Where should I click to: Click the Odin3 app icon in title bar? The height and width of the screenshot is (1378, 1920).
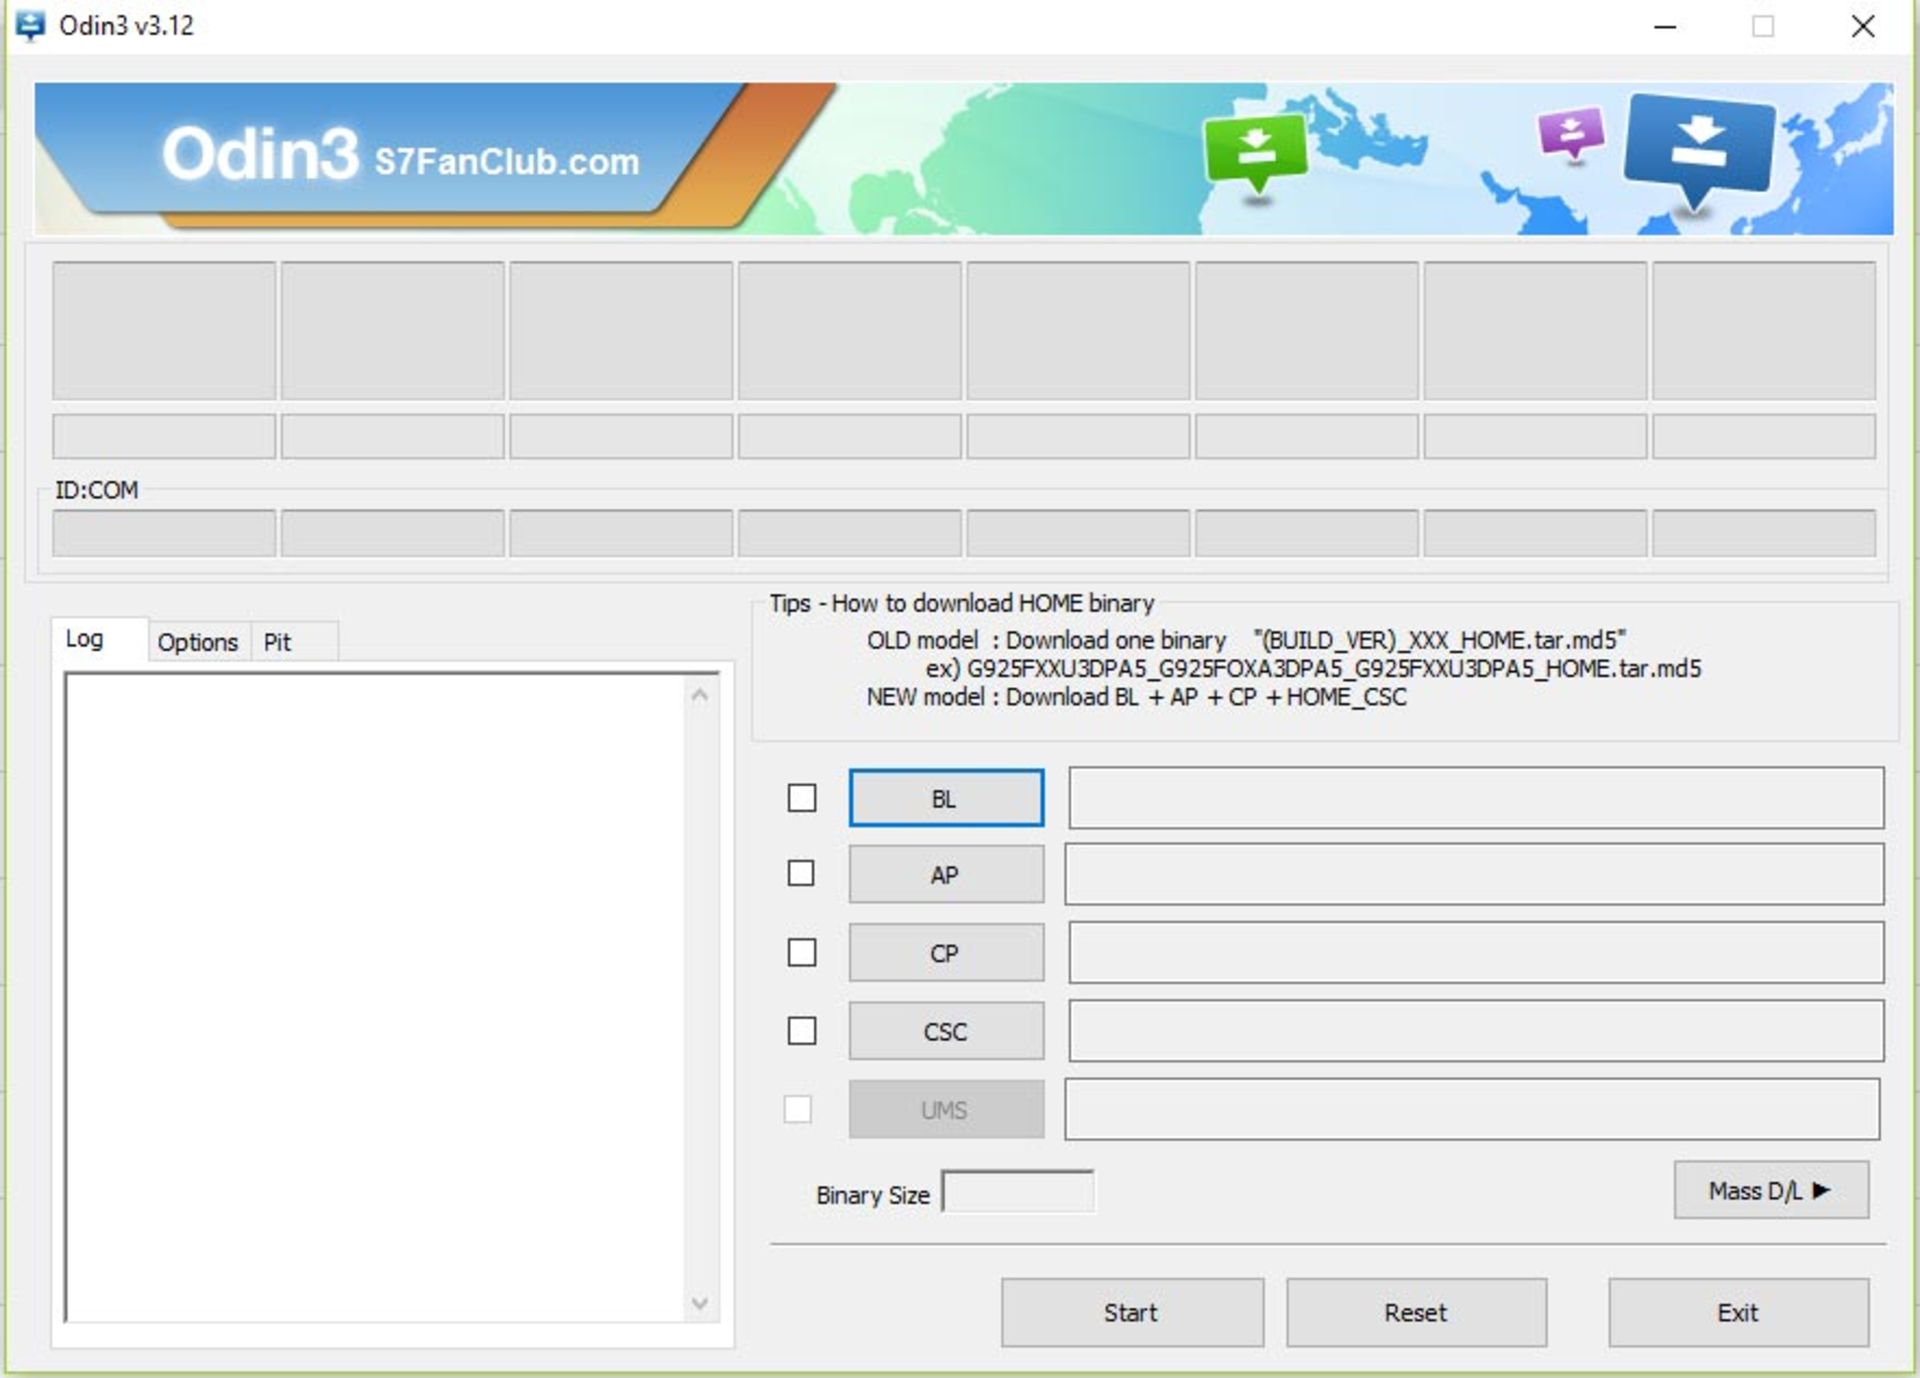coord(30,25)
